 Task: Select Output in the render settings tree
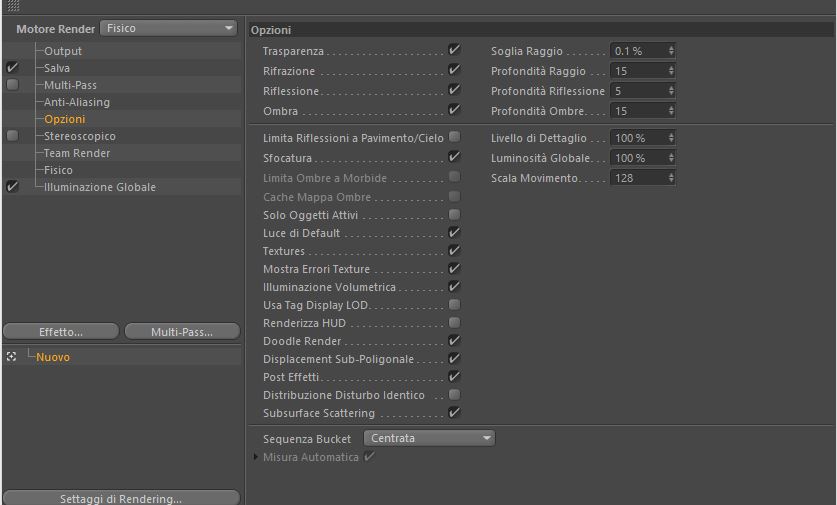click(x=63, y=51)
